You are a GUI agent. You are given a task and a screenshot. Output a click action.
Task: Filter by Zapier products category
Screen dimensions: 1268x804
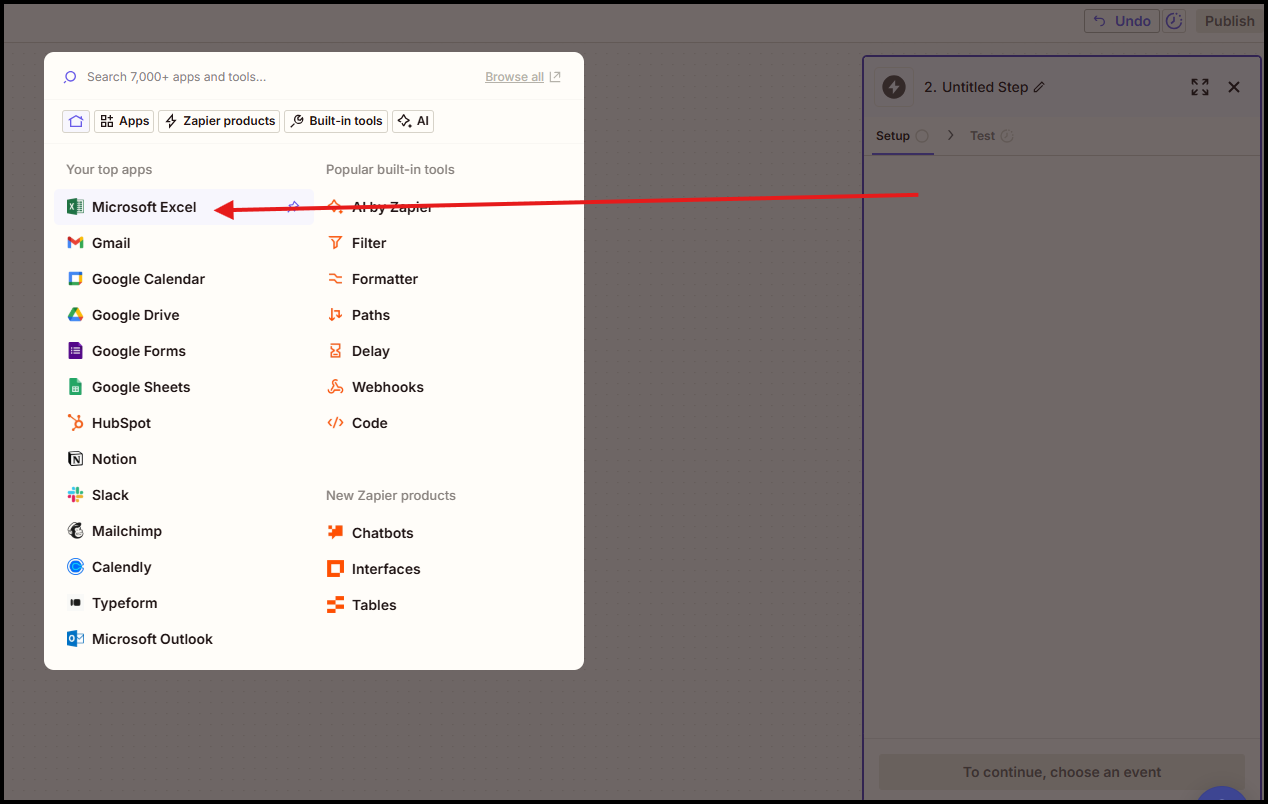(219, 121)
